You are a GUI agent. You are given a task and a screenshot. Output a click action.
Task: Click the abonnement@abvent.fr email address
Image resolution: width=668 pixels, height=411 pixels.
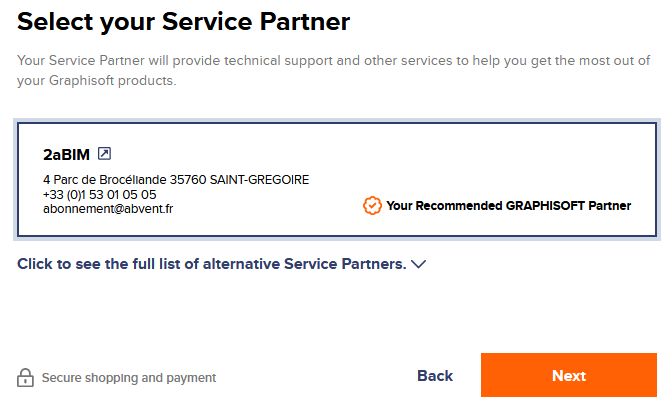click(108, 209)
